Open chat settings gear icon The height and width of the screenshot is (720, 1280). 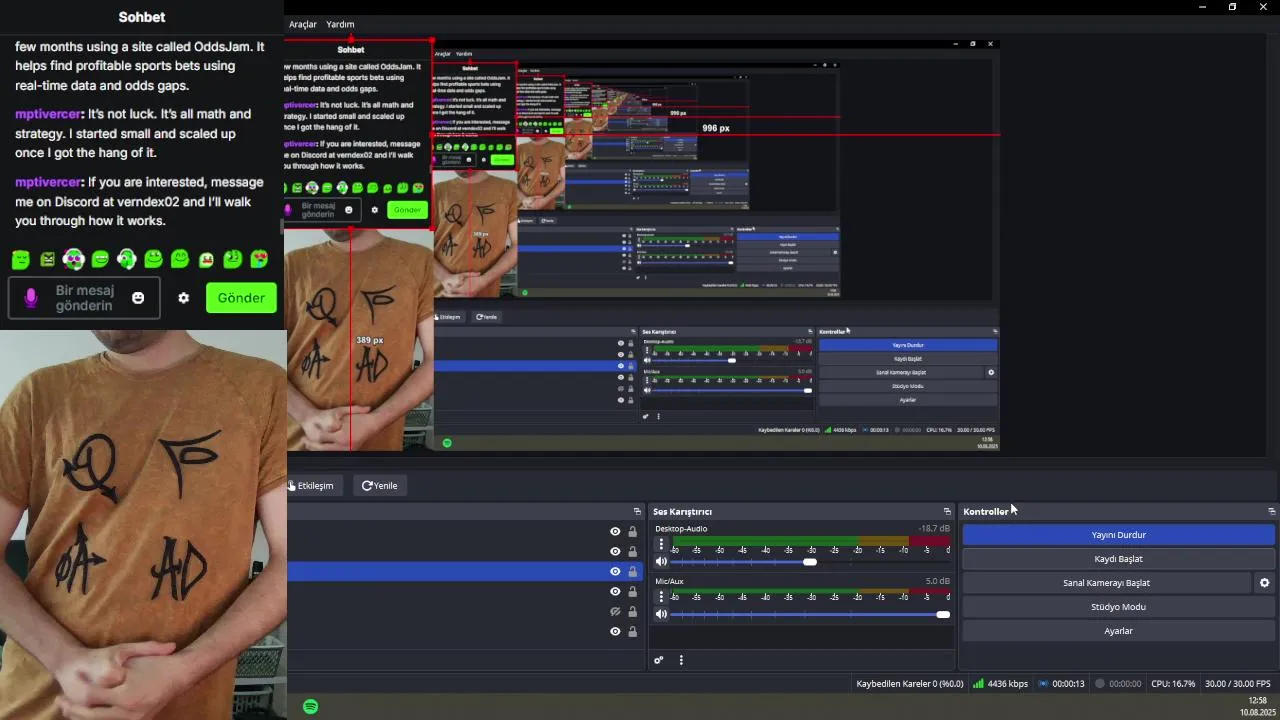(x=183, y=298)
